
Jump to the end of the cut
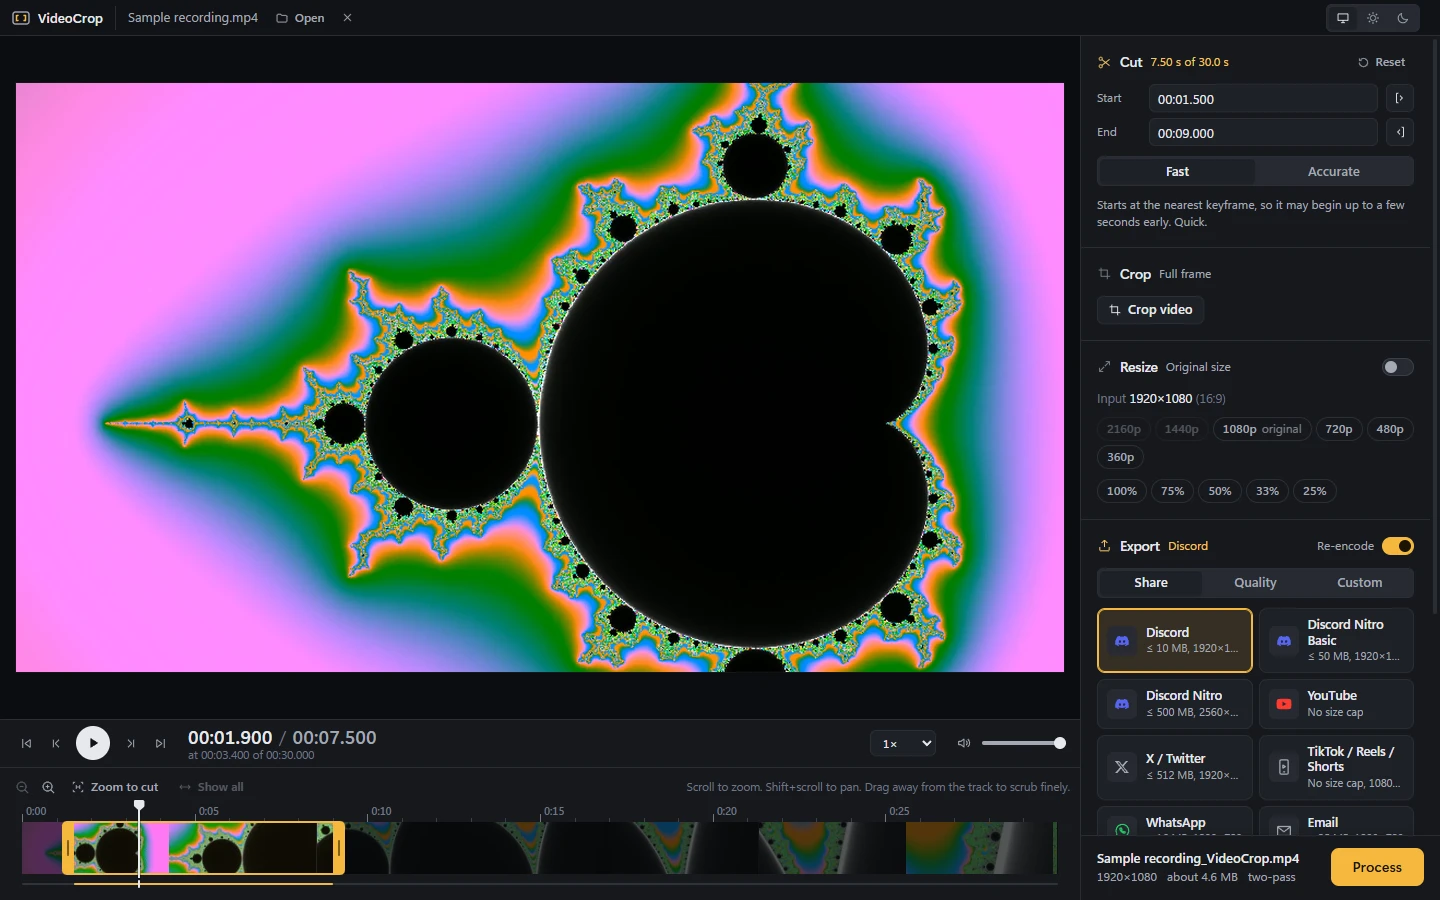pos(160,743)
